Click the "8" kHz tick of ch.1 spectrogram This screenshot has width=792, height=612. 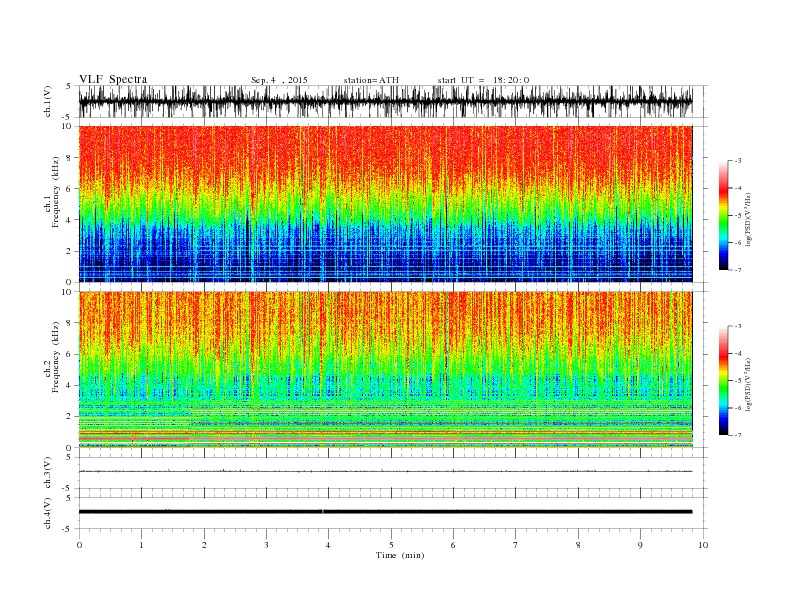click(69, 158)
